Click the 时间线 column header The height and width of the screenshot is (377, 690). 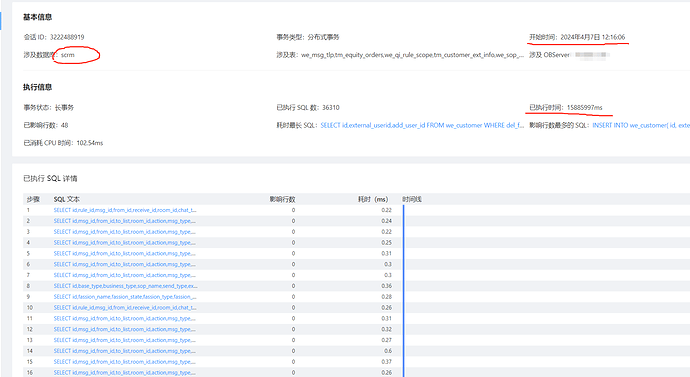[412, 199]
